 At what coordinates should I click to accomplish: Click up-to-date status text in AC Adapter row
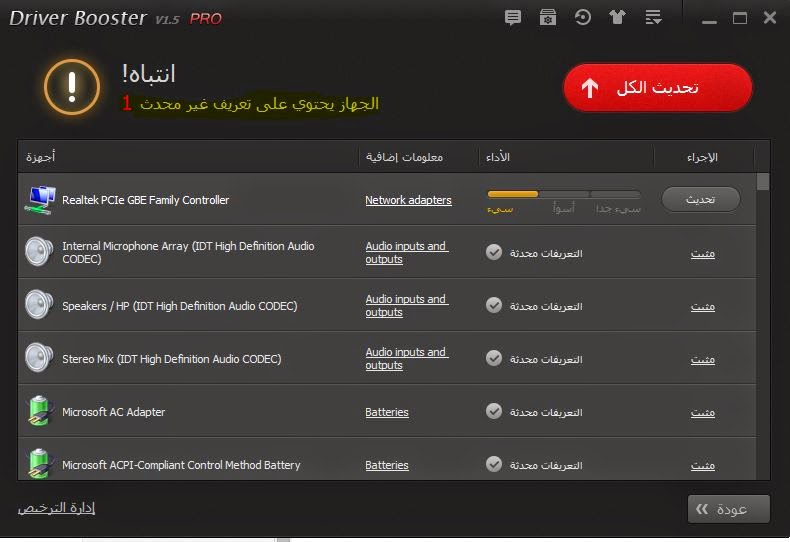[546, 412]
